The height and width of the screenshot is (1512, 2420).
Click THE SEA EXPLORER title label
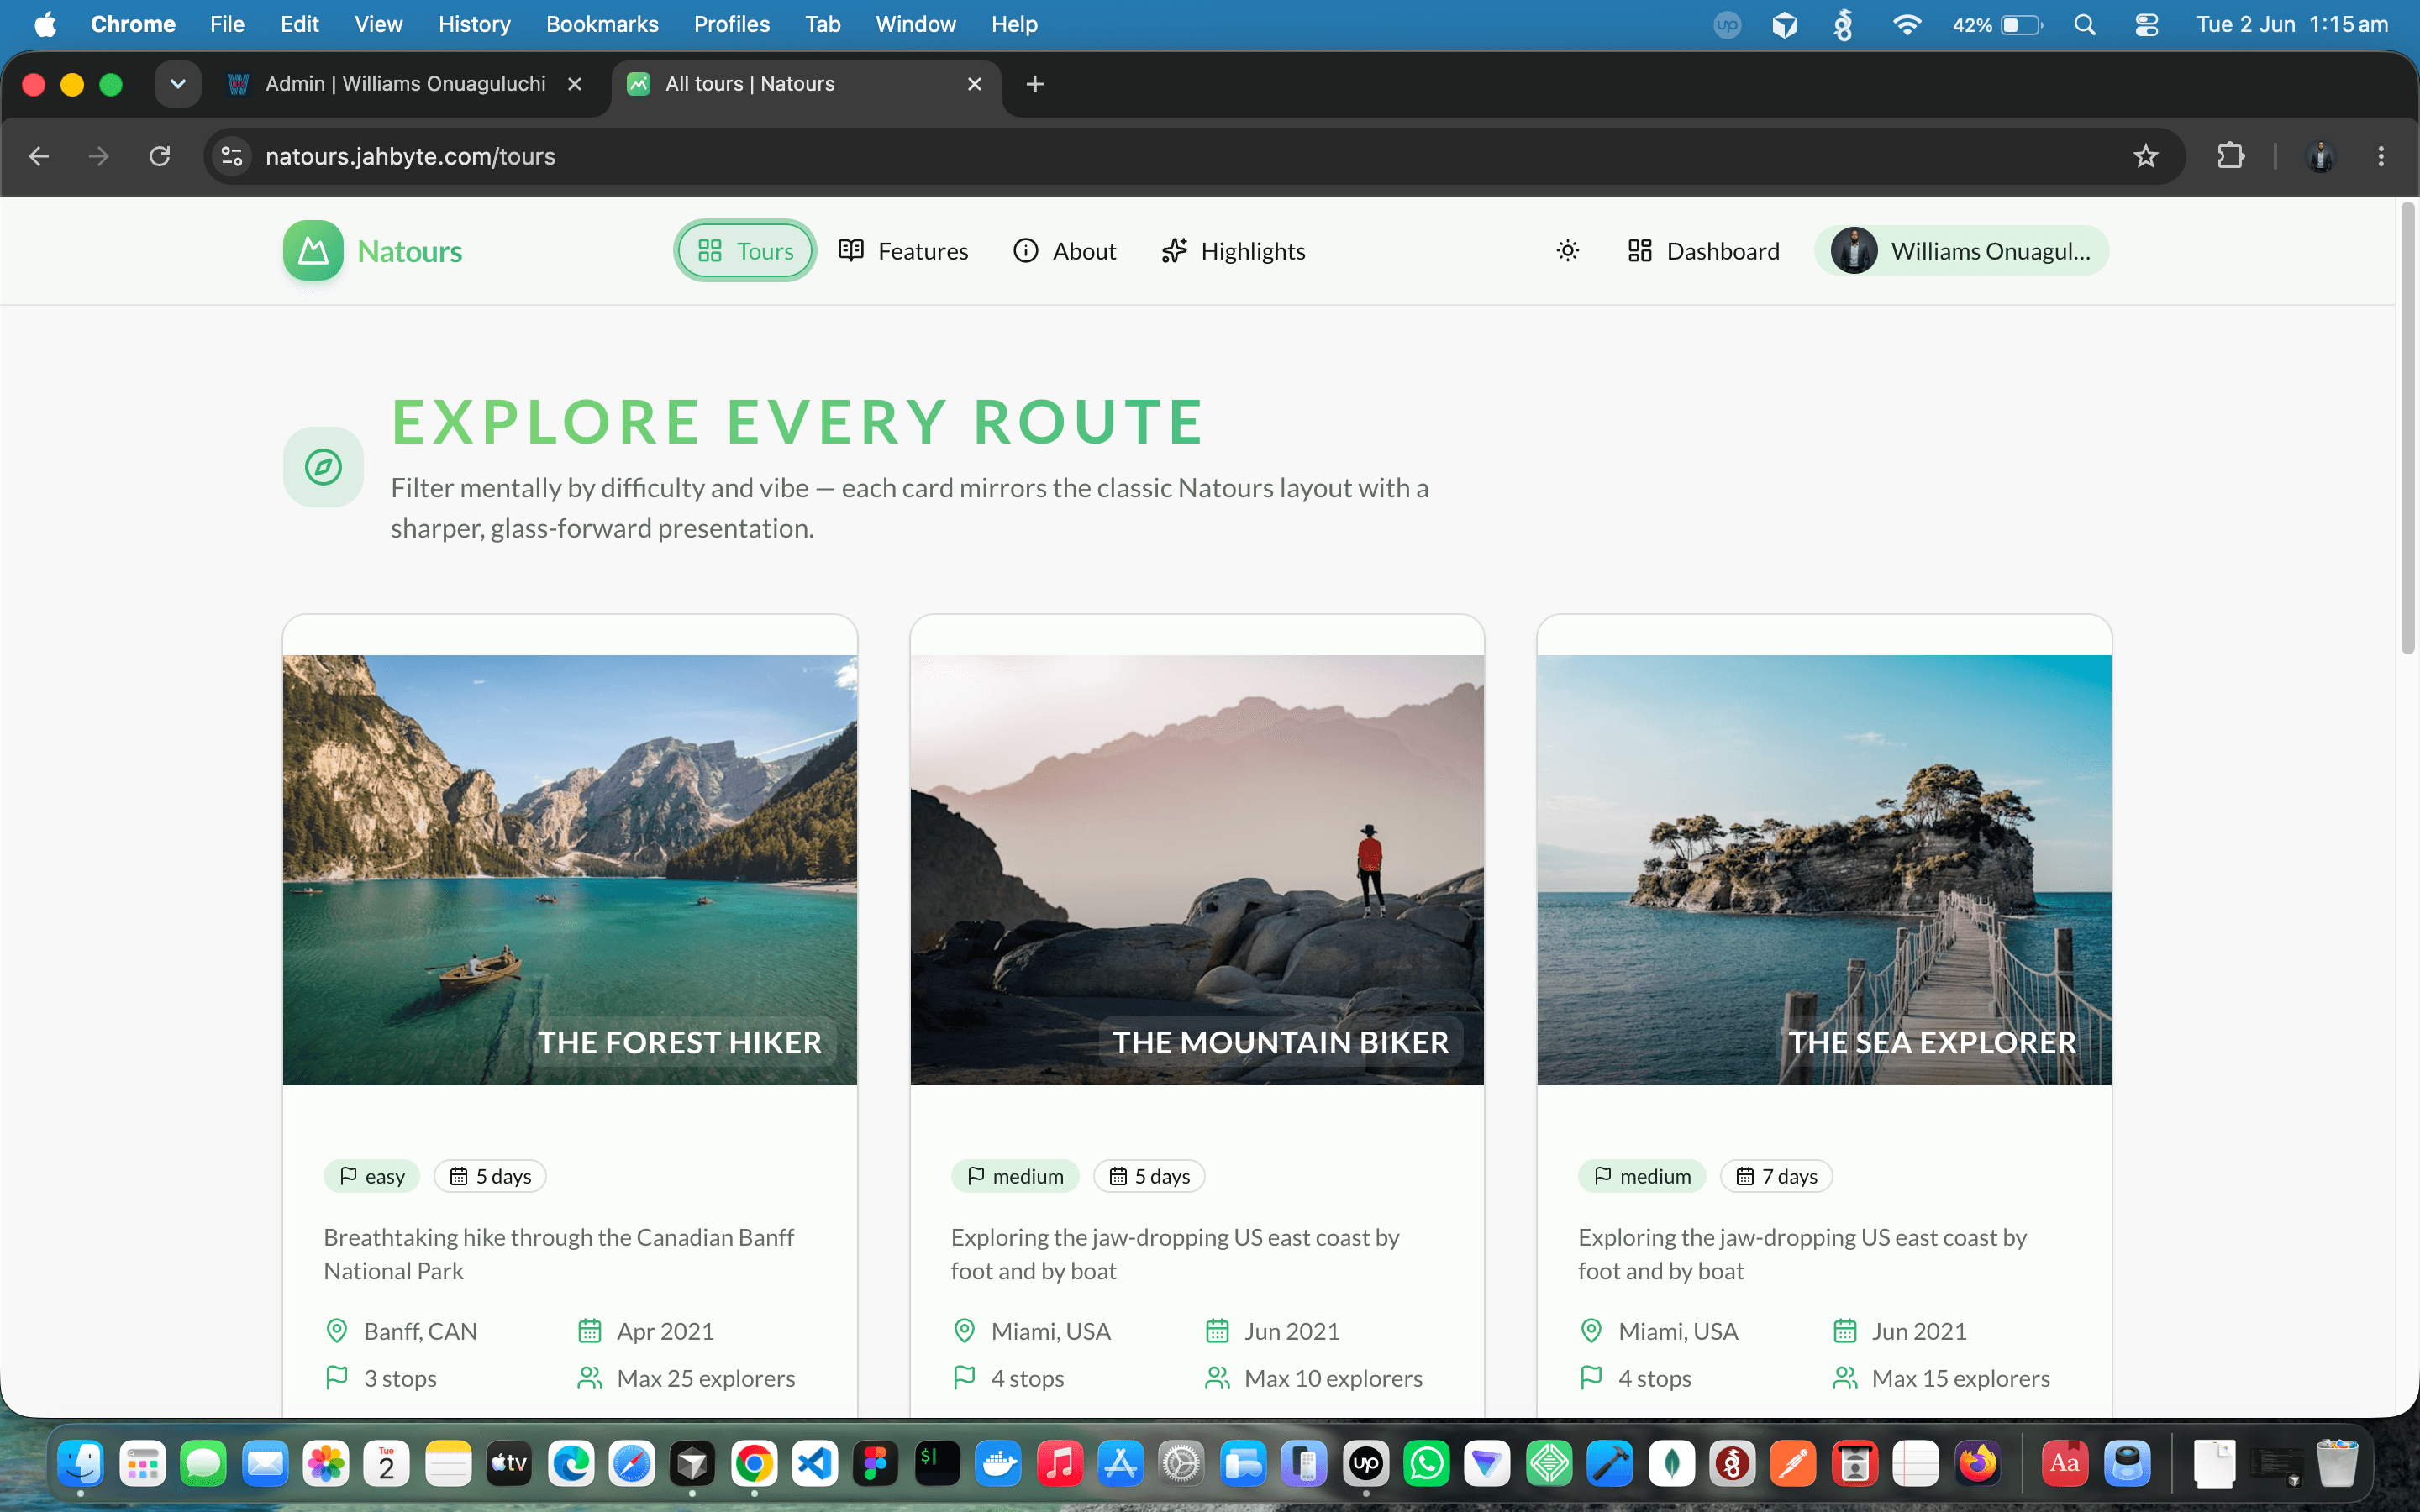coord(1932,1042)
